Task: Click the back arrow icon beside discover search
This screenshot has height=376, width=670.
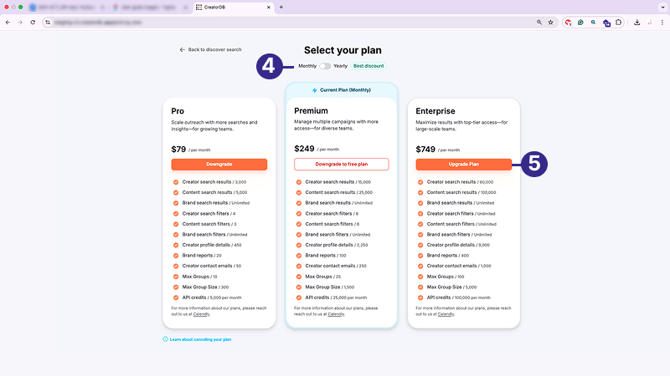Action: point(182,50)
